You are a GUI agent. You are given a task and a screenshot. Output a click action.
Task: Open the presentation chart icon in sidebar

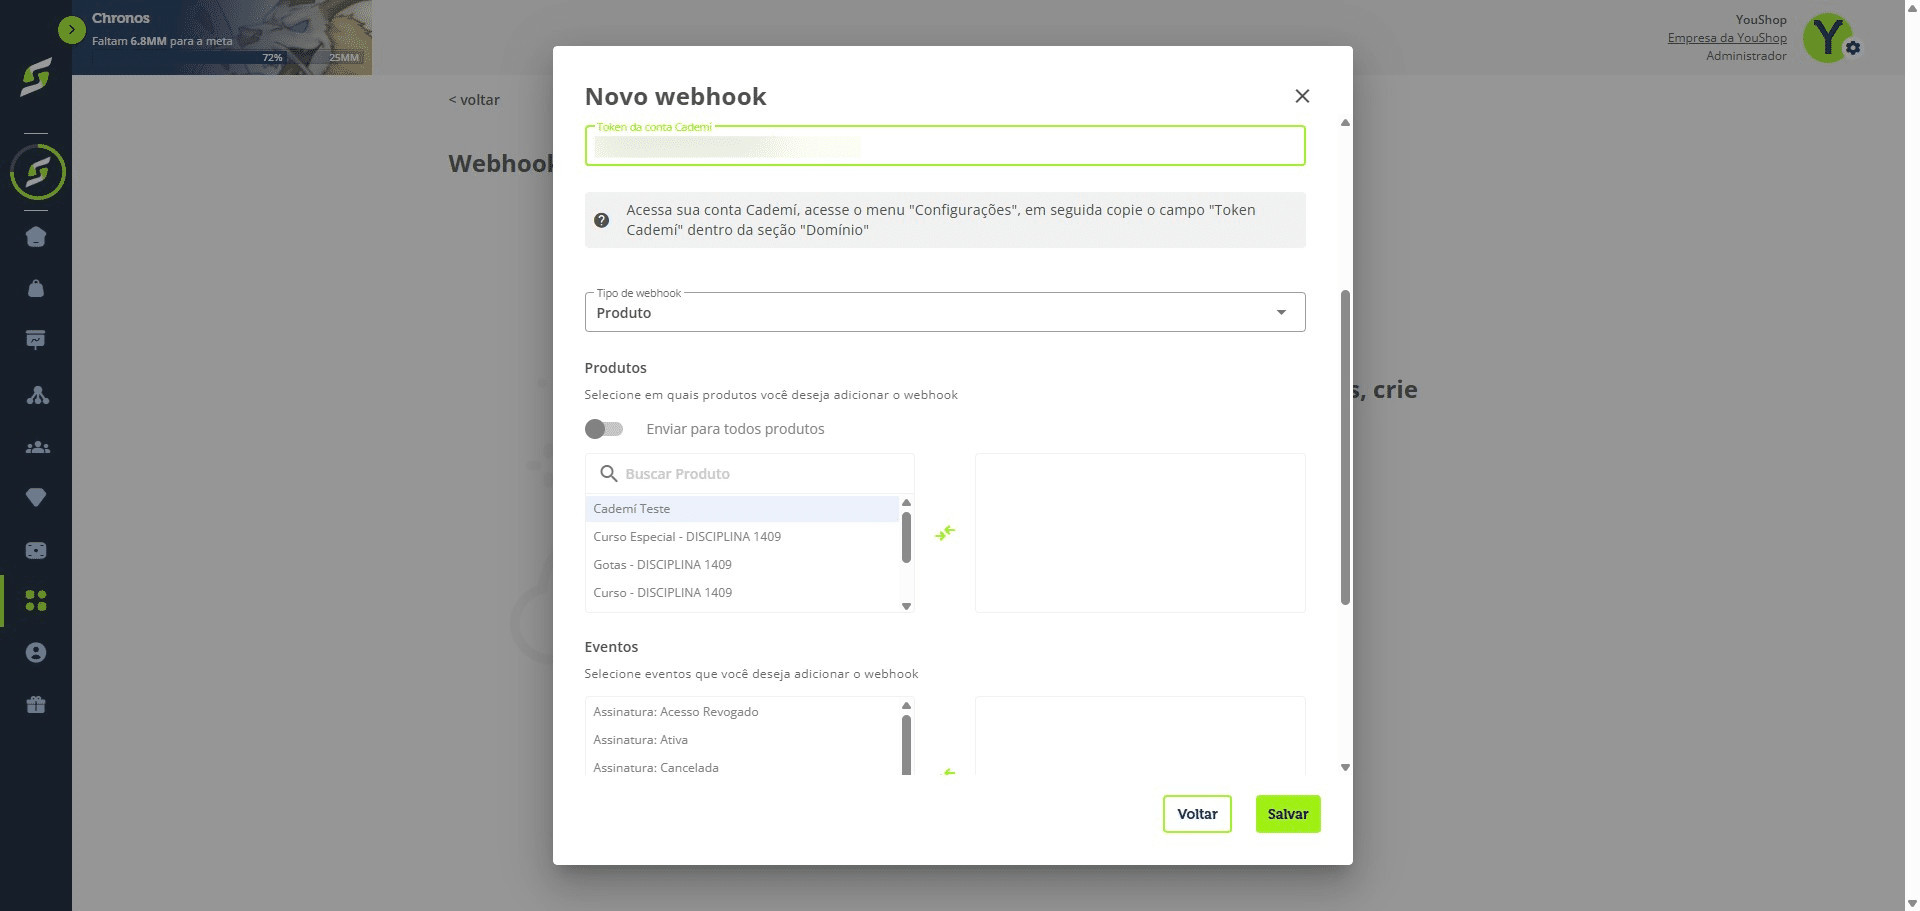36,340
